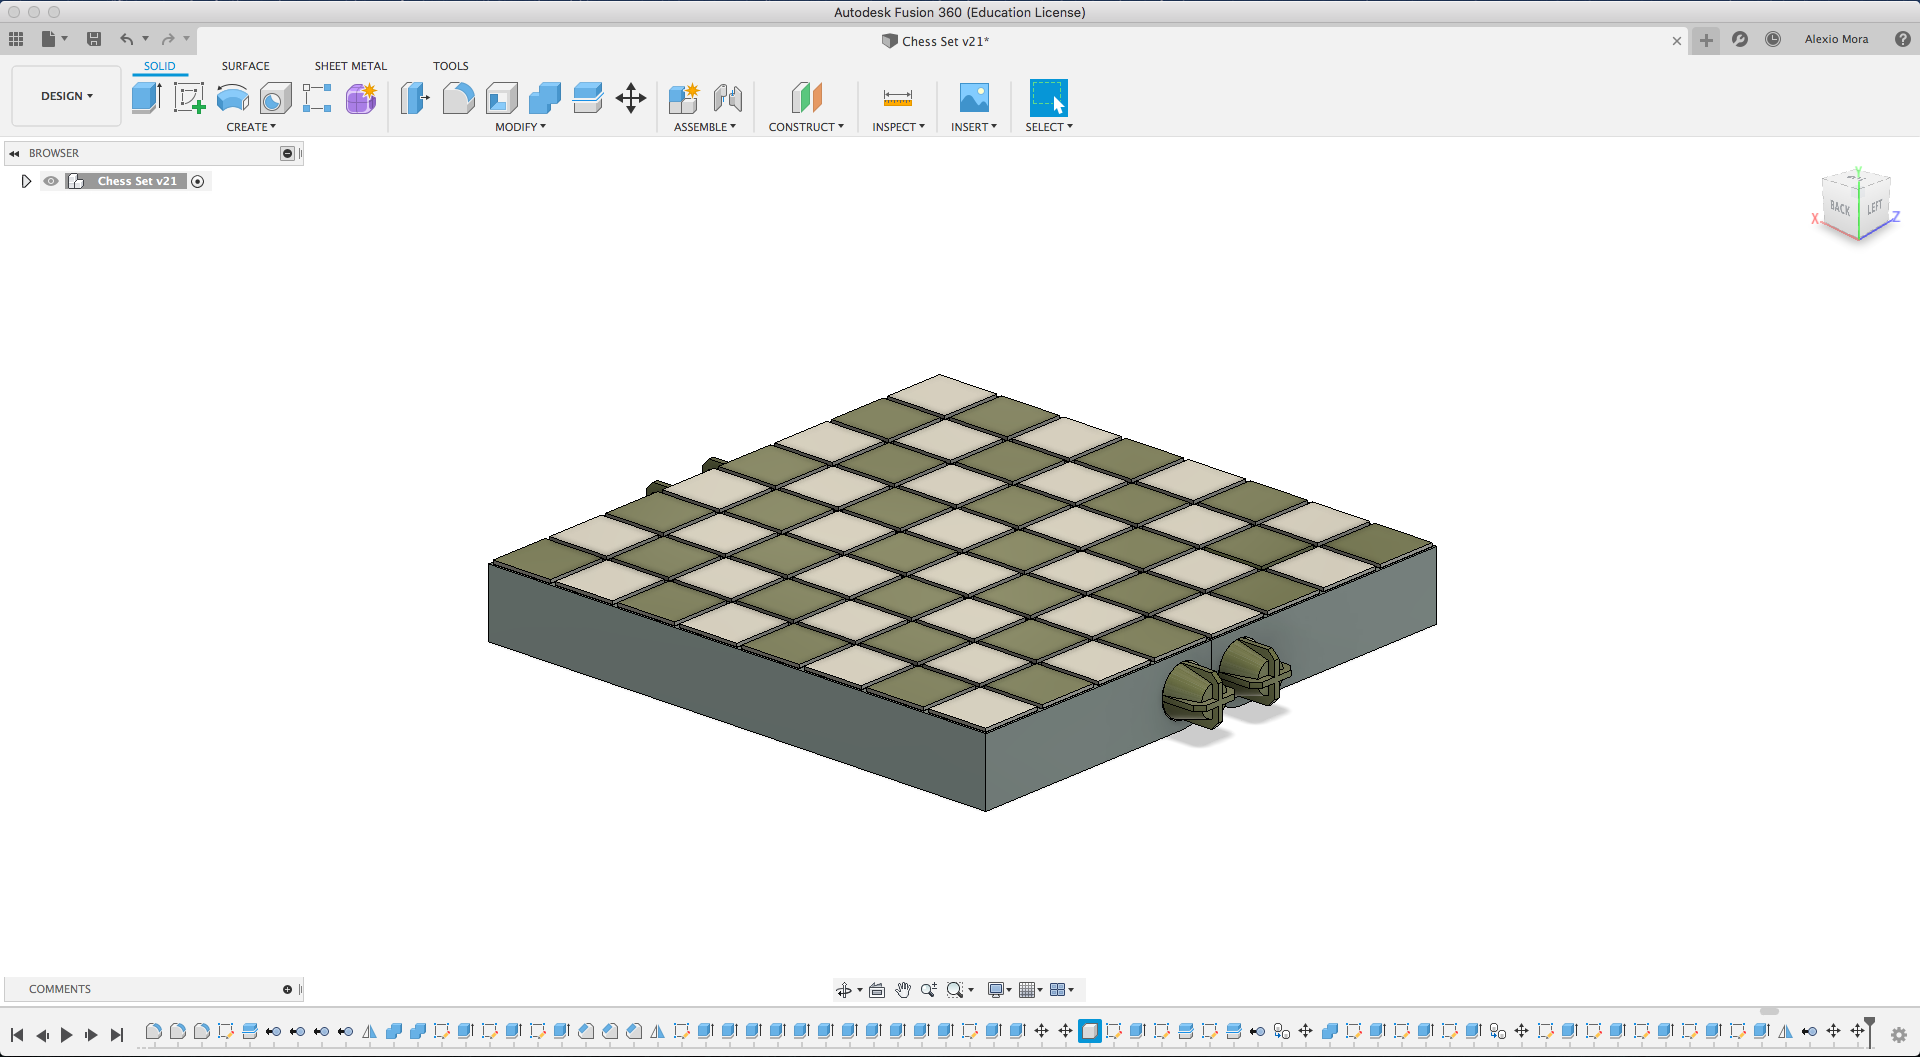This screenshot has height=1057, width=1920.
Task: Select the Measure tool
Action: 898,98
